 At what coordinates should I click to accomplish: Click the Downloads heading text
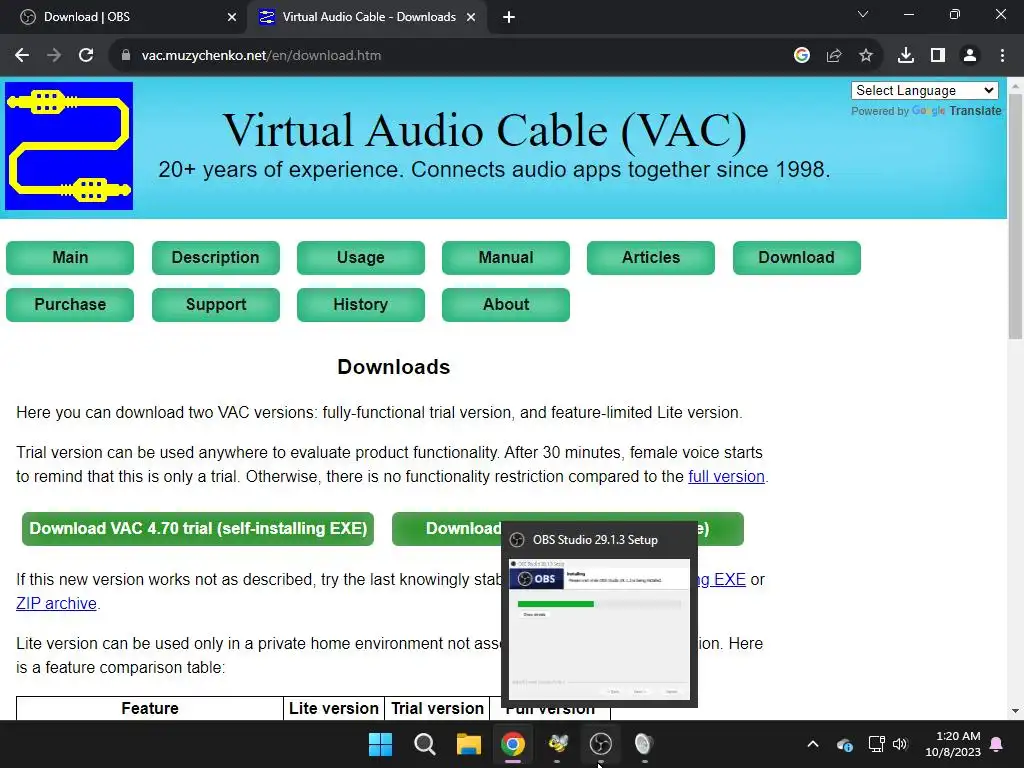[x=394, y=367]
